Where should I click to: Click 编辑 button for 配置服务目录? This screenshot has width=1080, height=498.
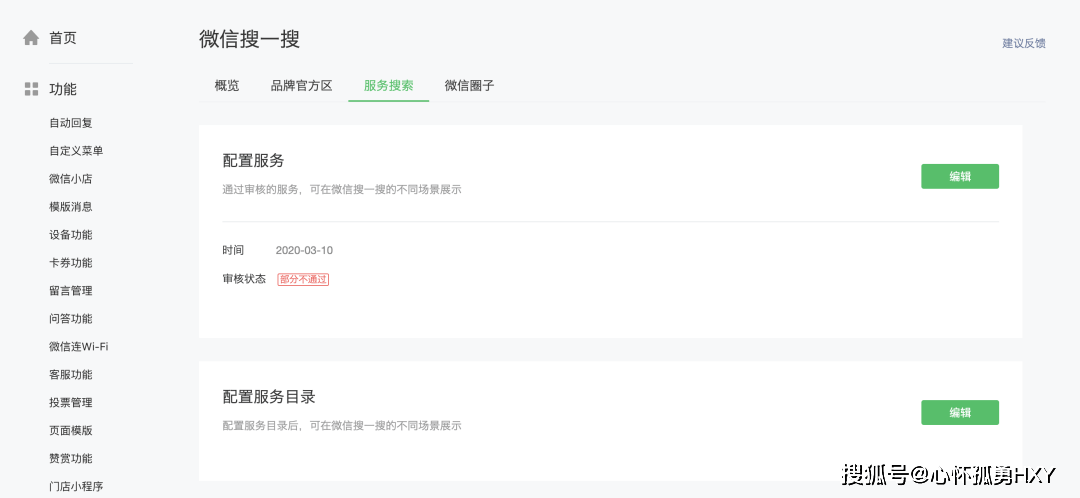(x=959, y=412)
